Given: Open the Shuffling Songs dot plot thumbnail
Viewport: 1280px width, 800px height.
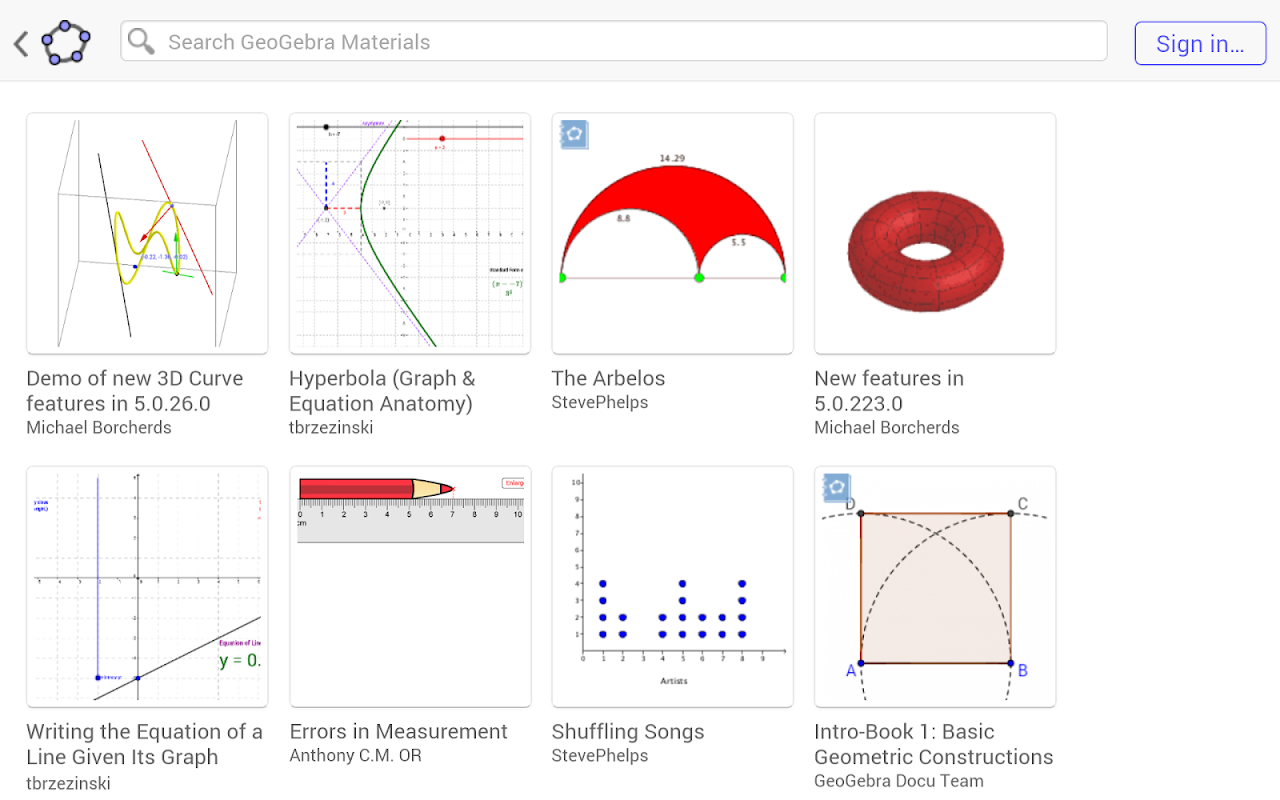Looking at the screenshot, I should click(672, 586).
